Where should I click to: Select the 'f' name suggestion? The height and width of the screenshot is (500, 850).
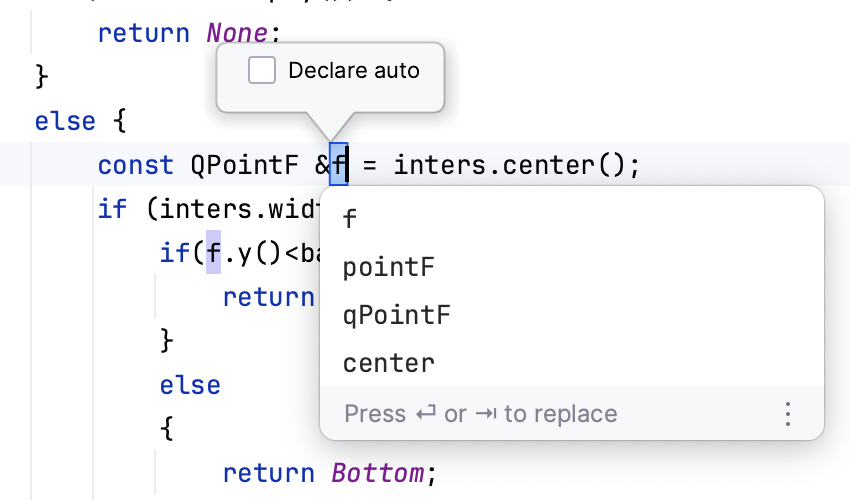(349, 218)
